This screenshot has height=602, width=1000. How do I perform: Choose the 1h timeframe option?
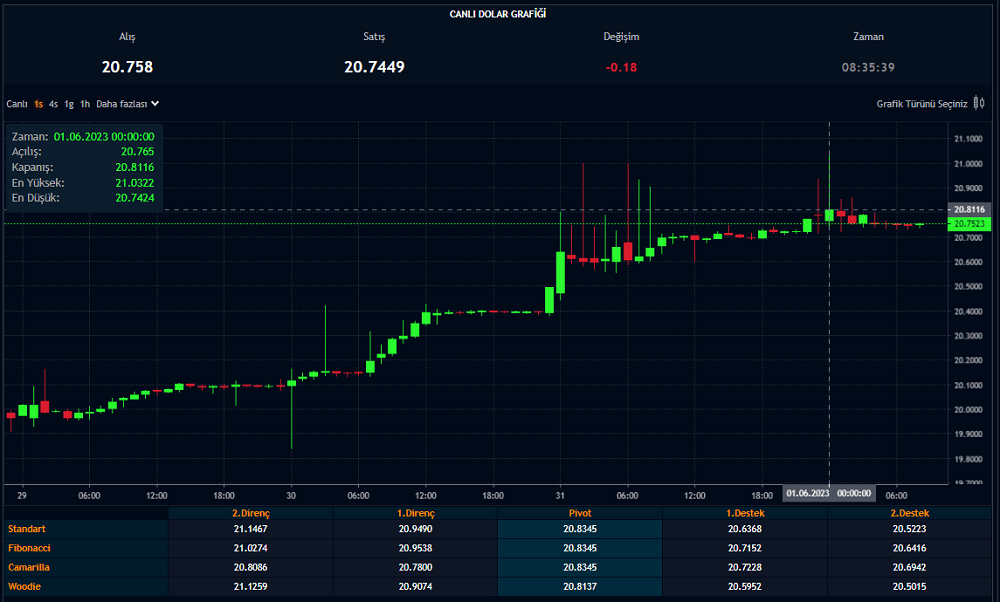pos(85,104)
